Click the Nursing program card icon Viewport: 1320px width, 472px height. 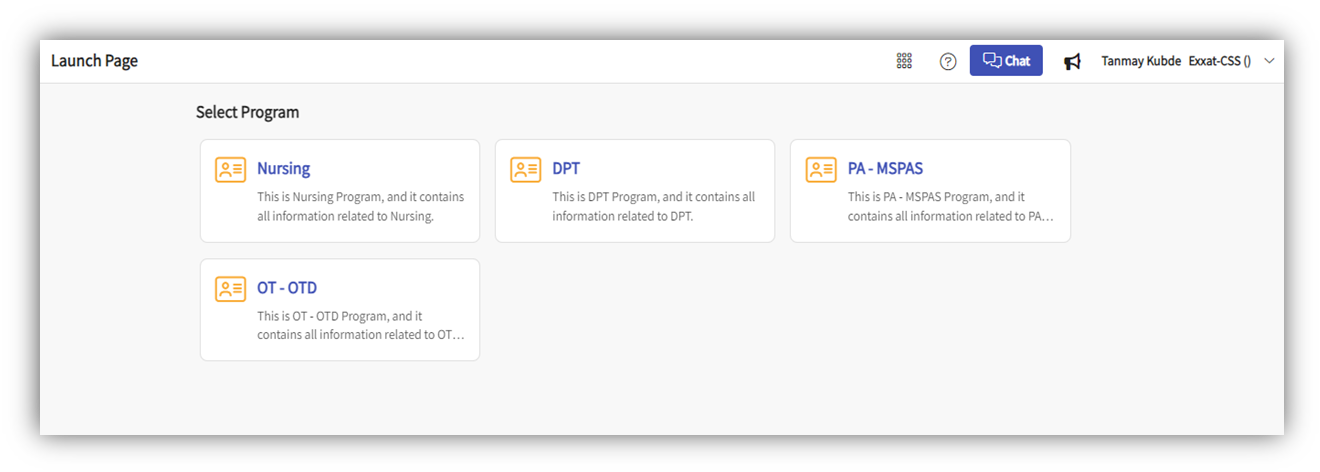[x=230, y=169]
